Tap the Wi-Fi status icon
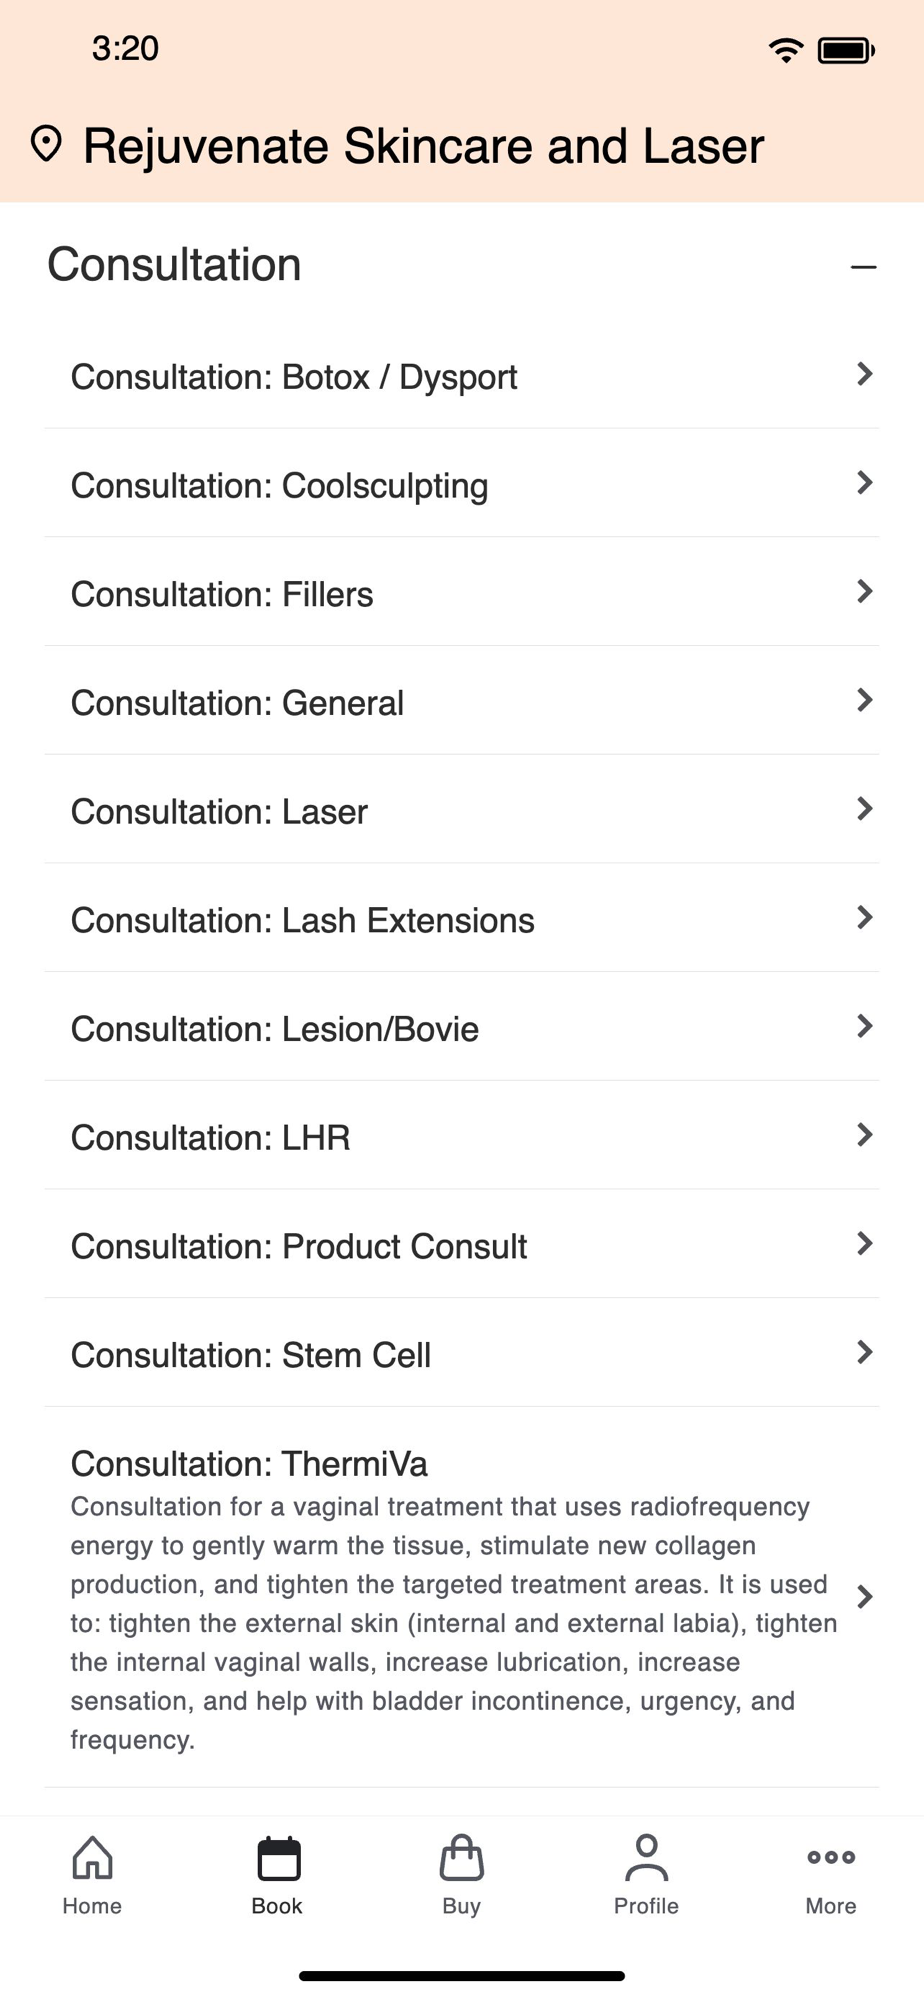Image resolution: width=924 pixels, height=2000 pixels. pyautogui.click(x=786, y=50)
